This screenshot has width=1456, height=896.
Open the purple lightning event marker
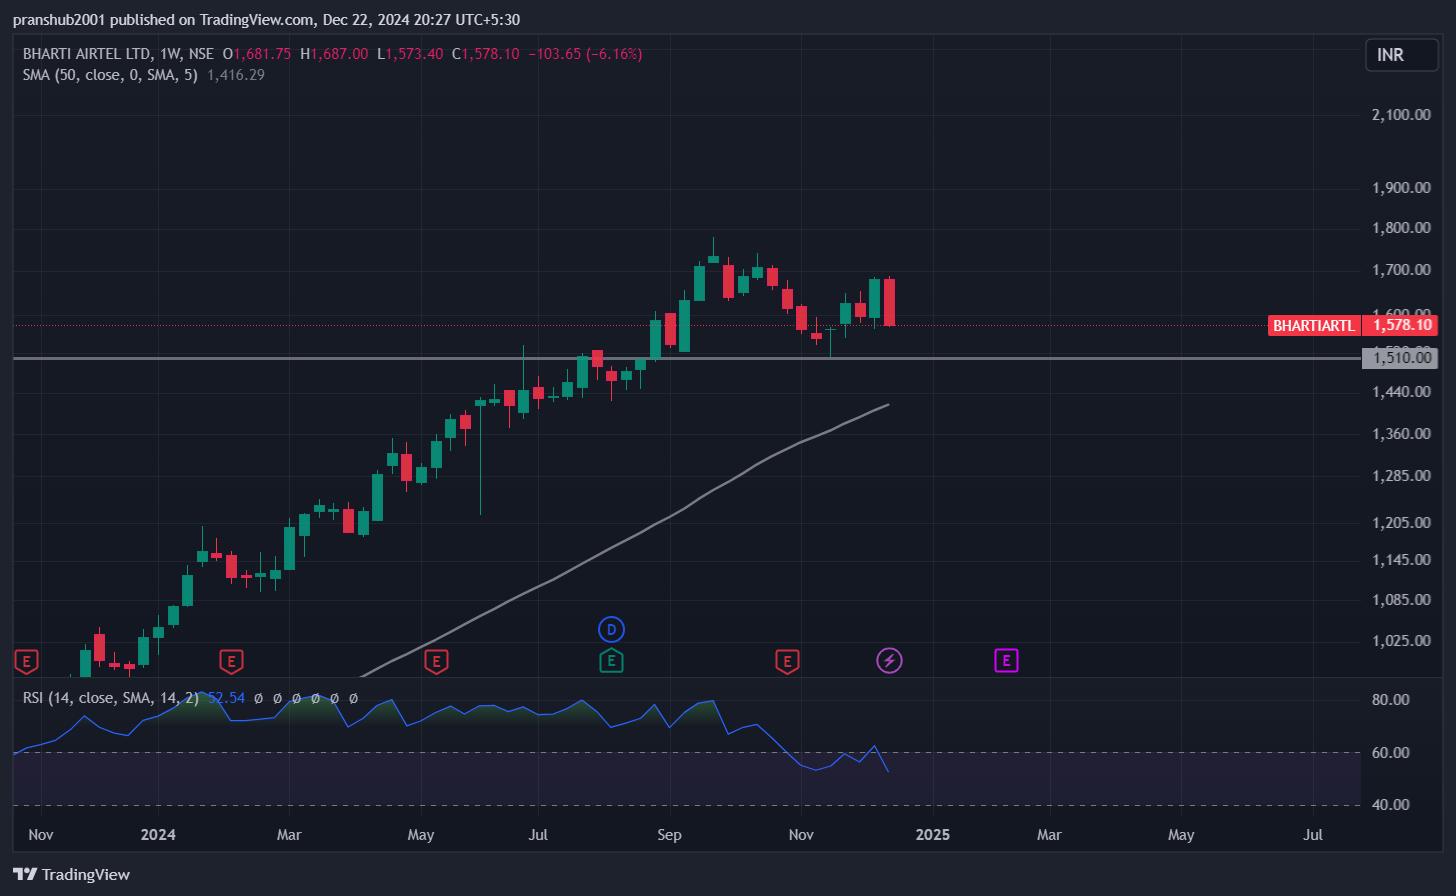click(889, 660)
